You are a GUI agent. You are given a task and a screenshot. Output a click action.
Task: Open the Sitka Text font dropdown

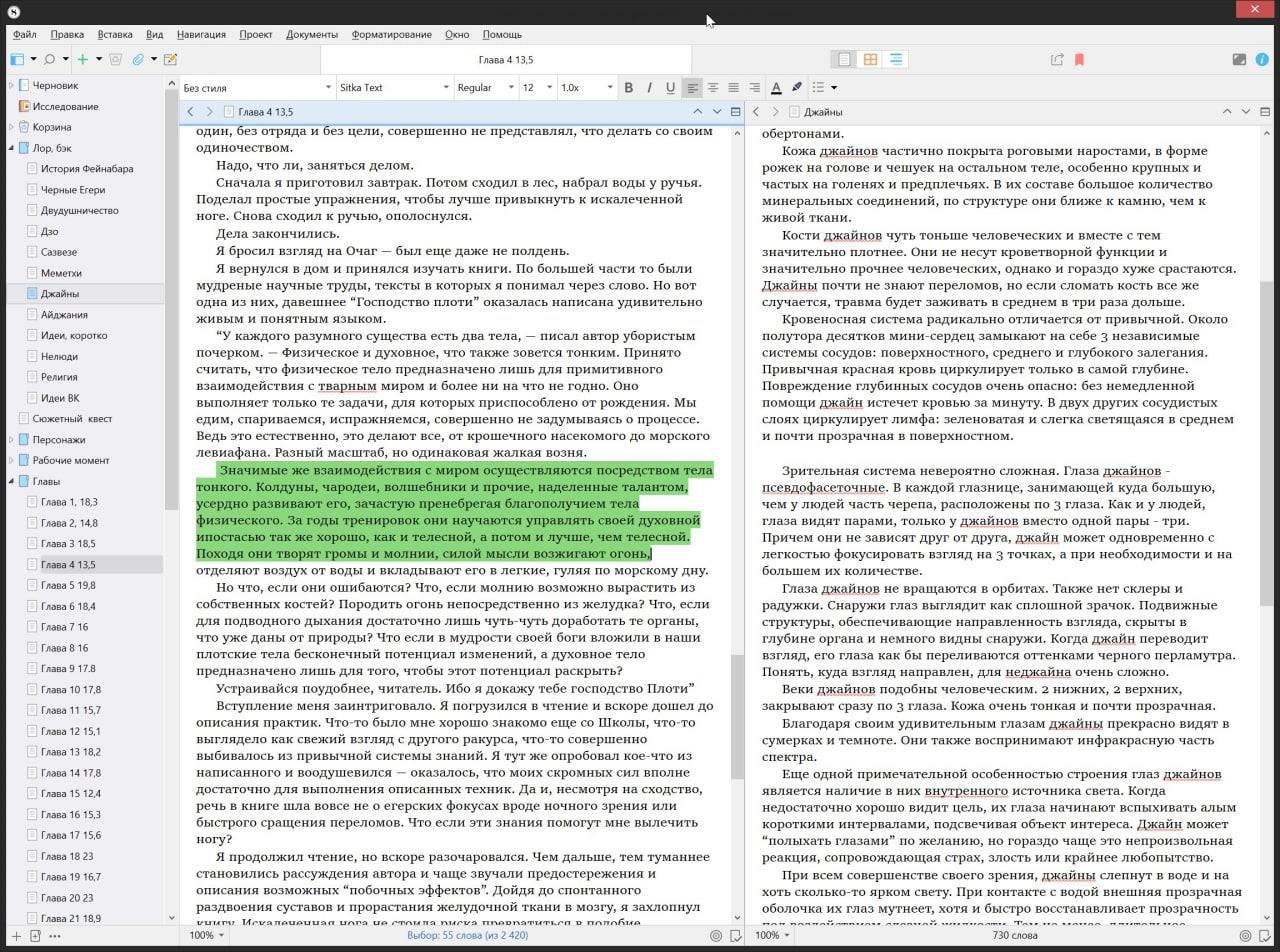[394, 87]
